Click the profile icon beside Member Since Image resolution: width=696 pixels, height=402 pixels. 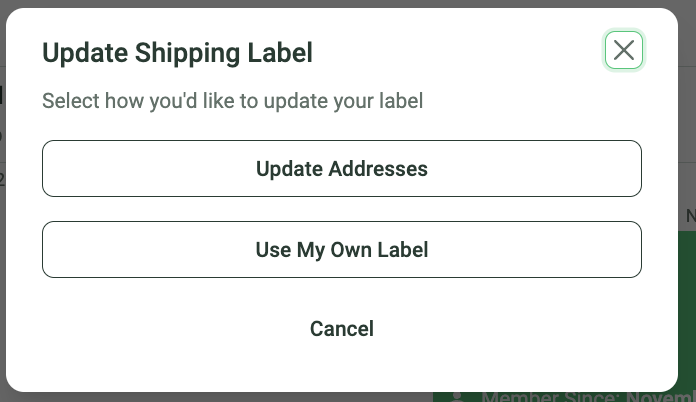click(x=456, y=397)
